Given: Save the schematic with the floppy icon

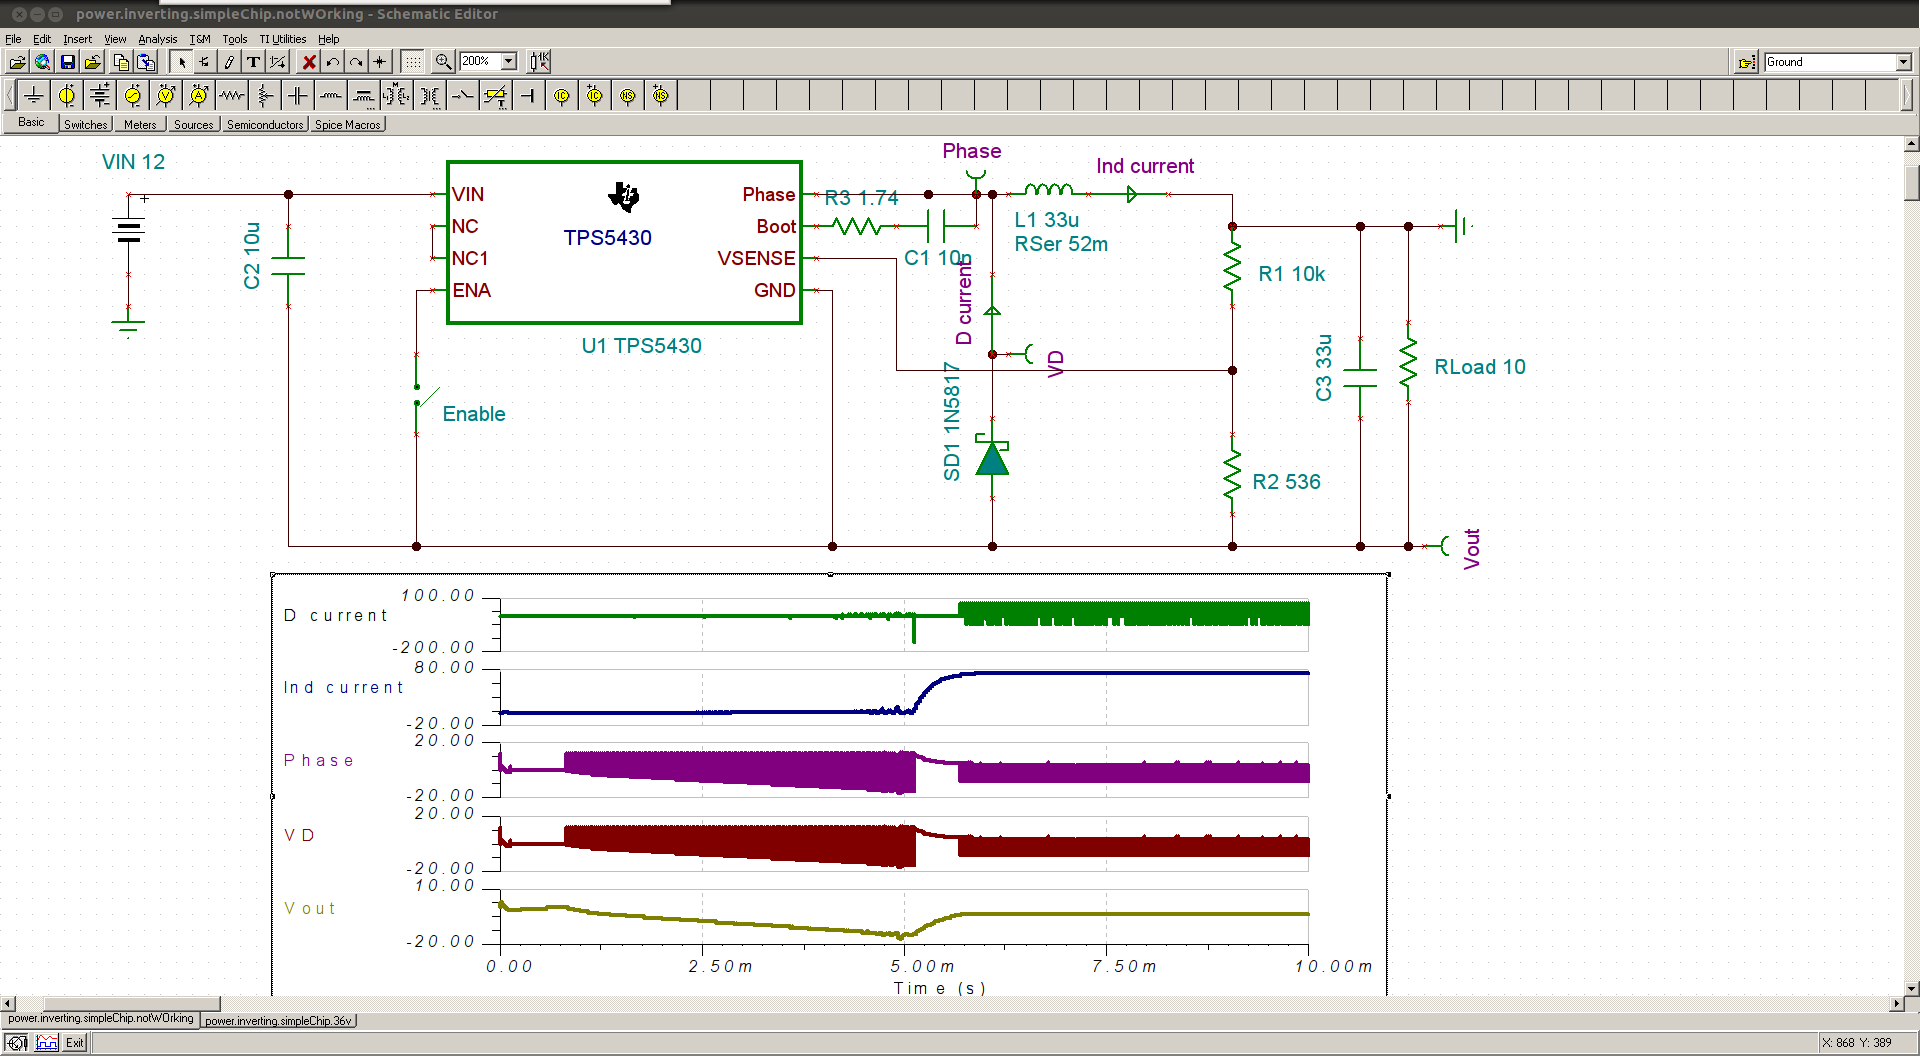Looking at the screenshot, I should (x=67, y=62).
